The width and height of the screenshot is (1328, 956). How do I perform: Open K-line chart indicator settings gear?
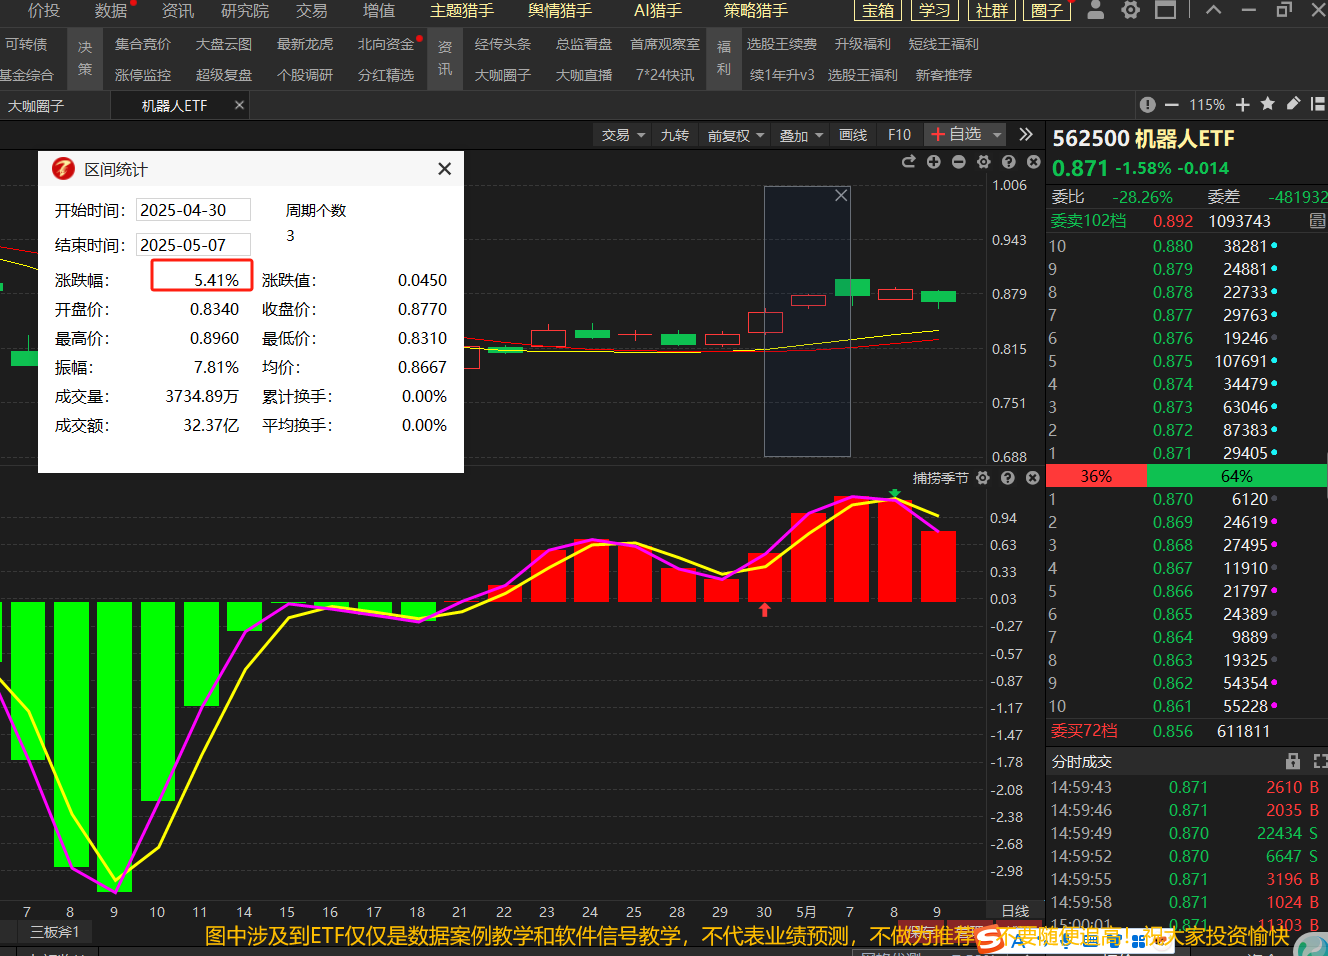984,162
